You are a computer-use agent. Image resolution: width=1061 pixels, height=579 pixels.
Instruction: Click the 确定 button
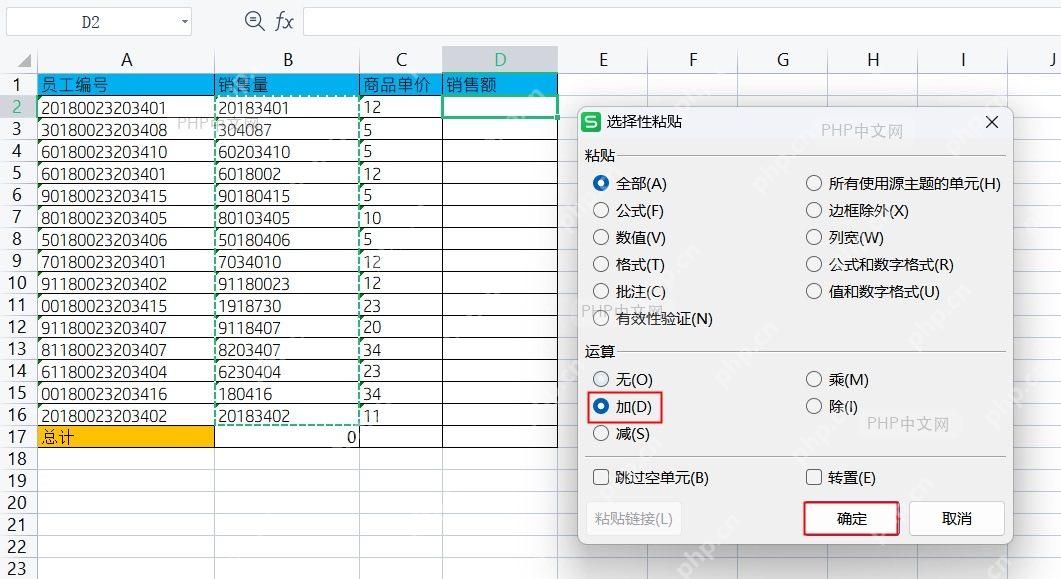click(x=851, y=519)
